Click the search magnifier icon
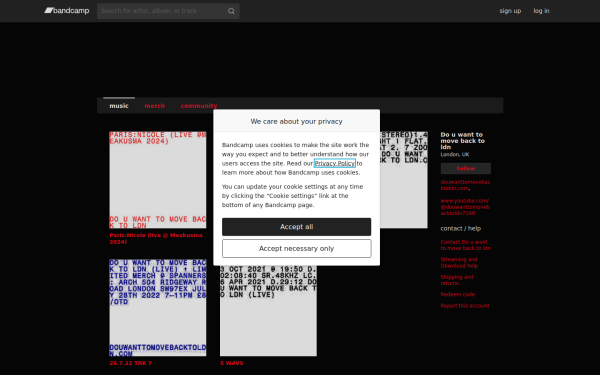The width and height of the screenshot is (600, 375). pos(231,11)
